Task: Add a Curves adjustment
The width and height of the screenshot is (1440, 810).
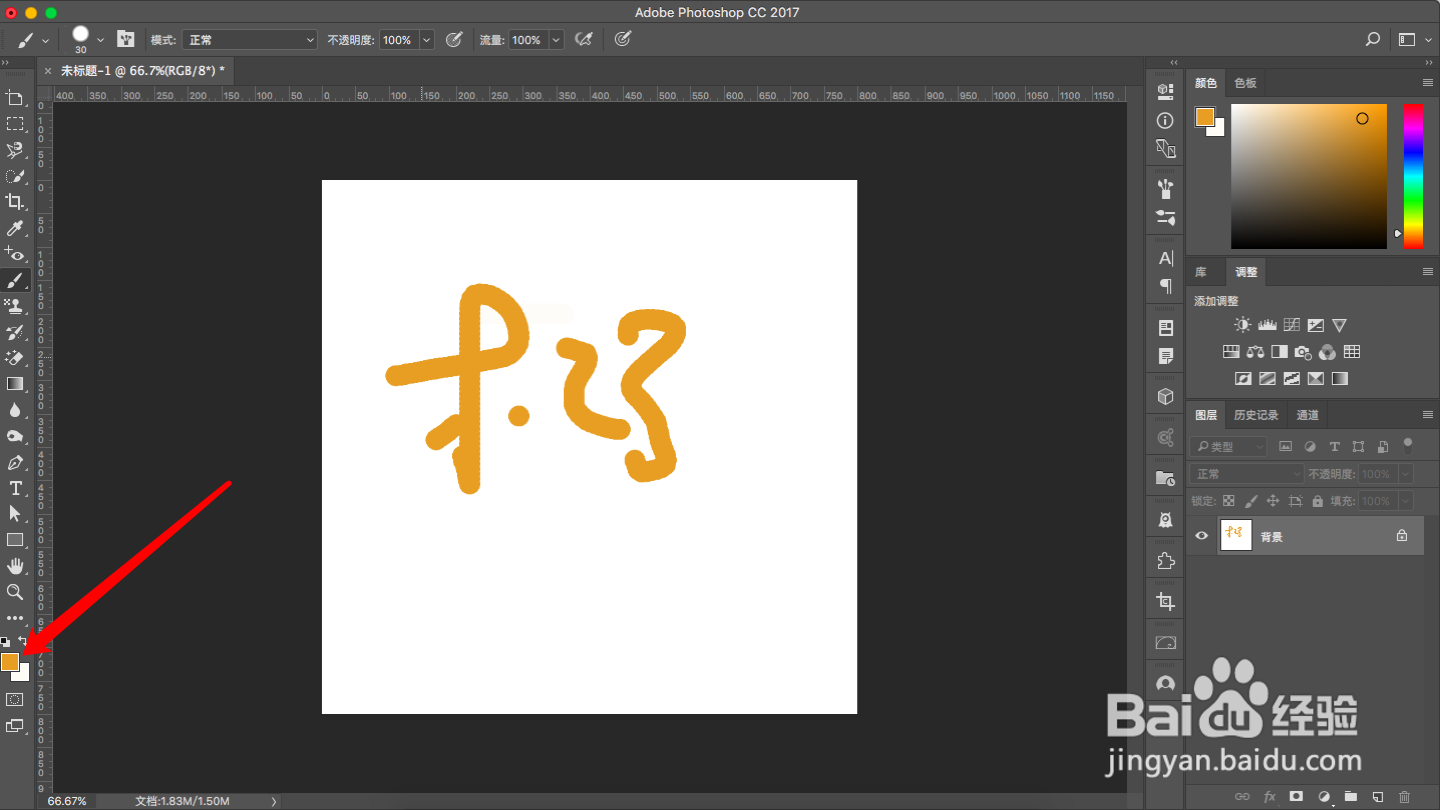Action: coord(1292,325)
